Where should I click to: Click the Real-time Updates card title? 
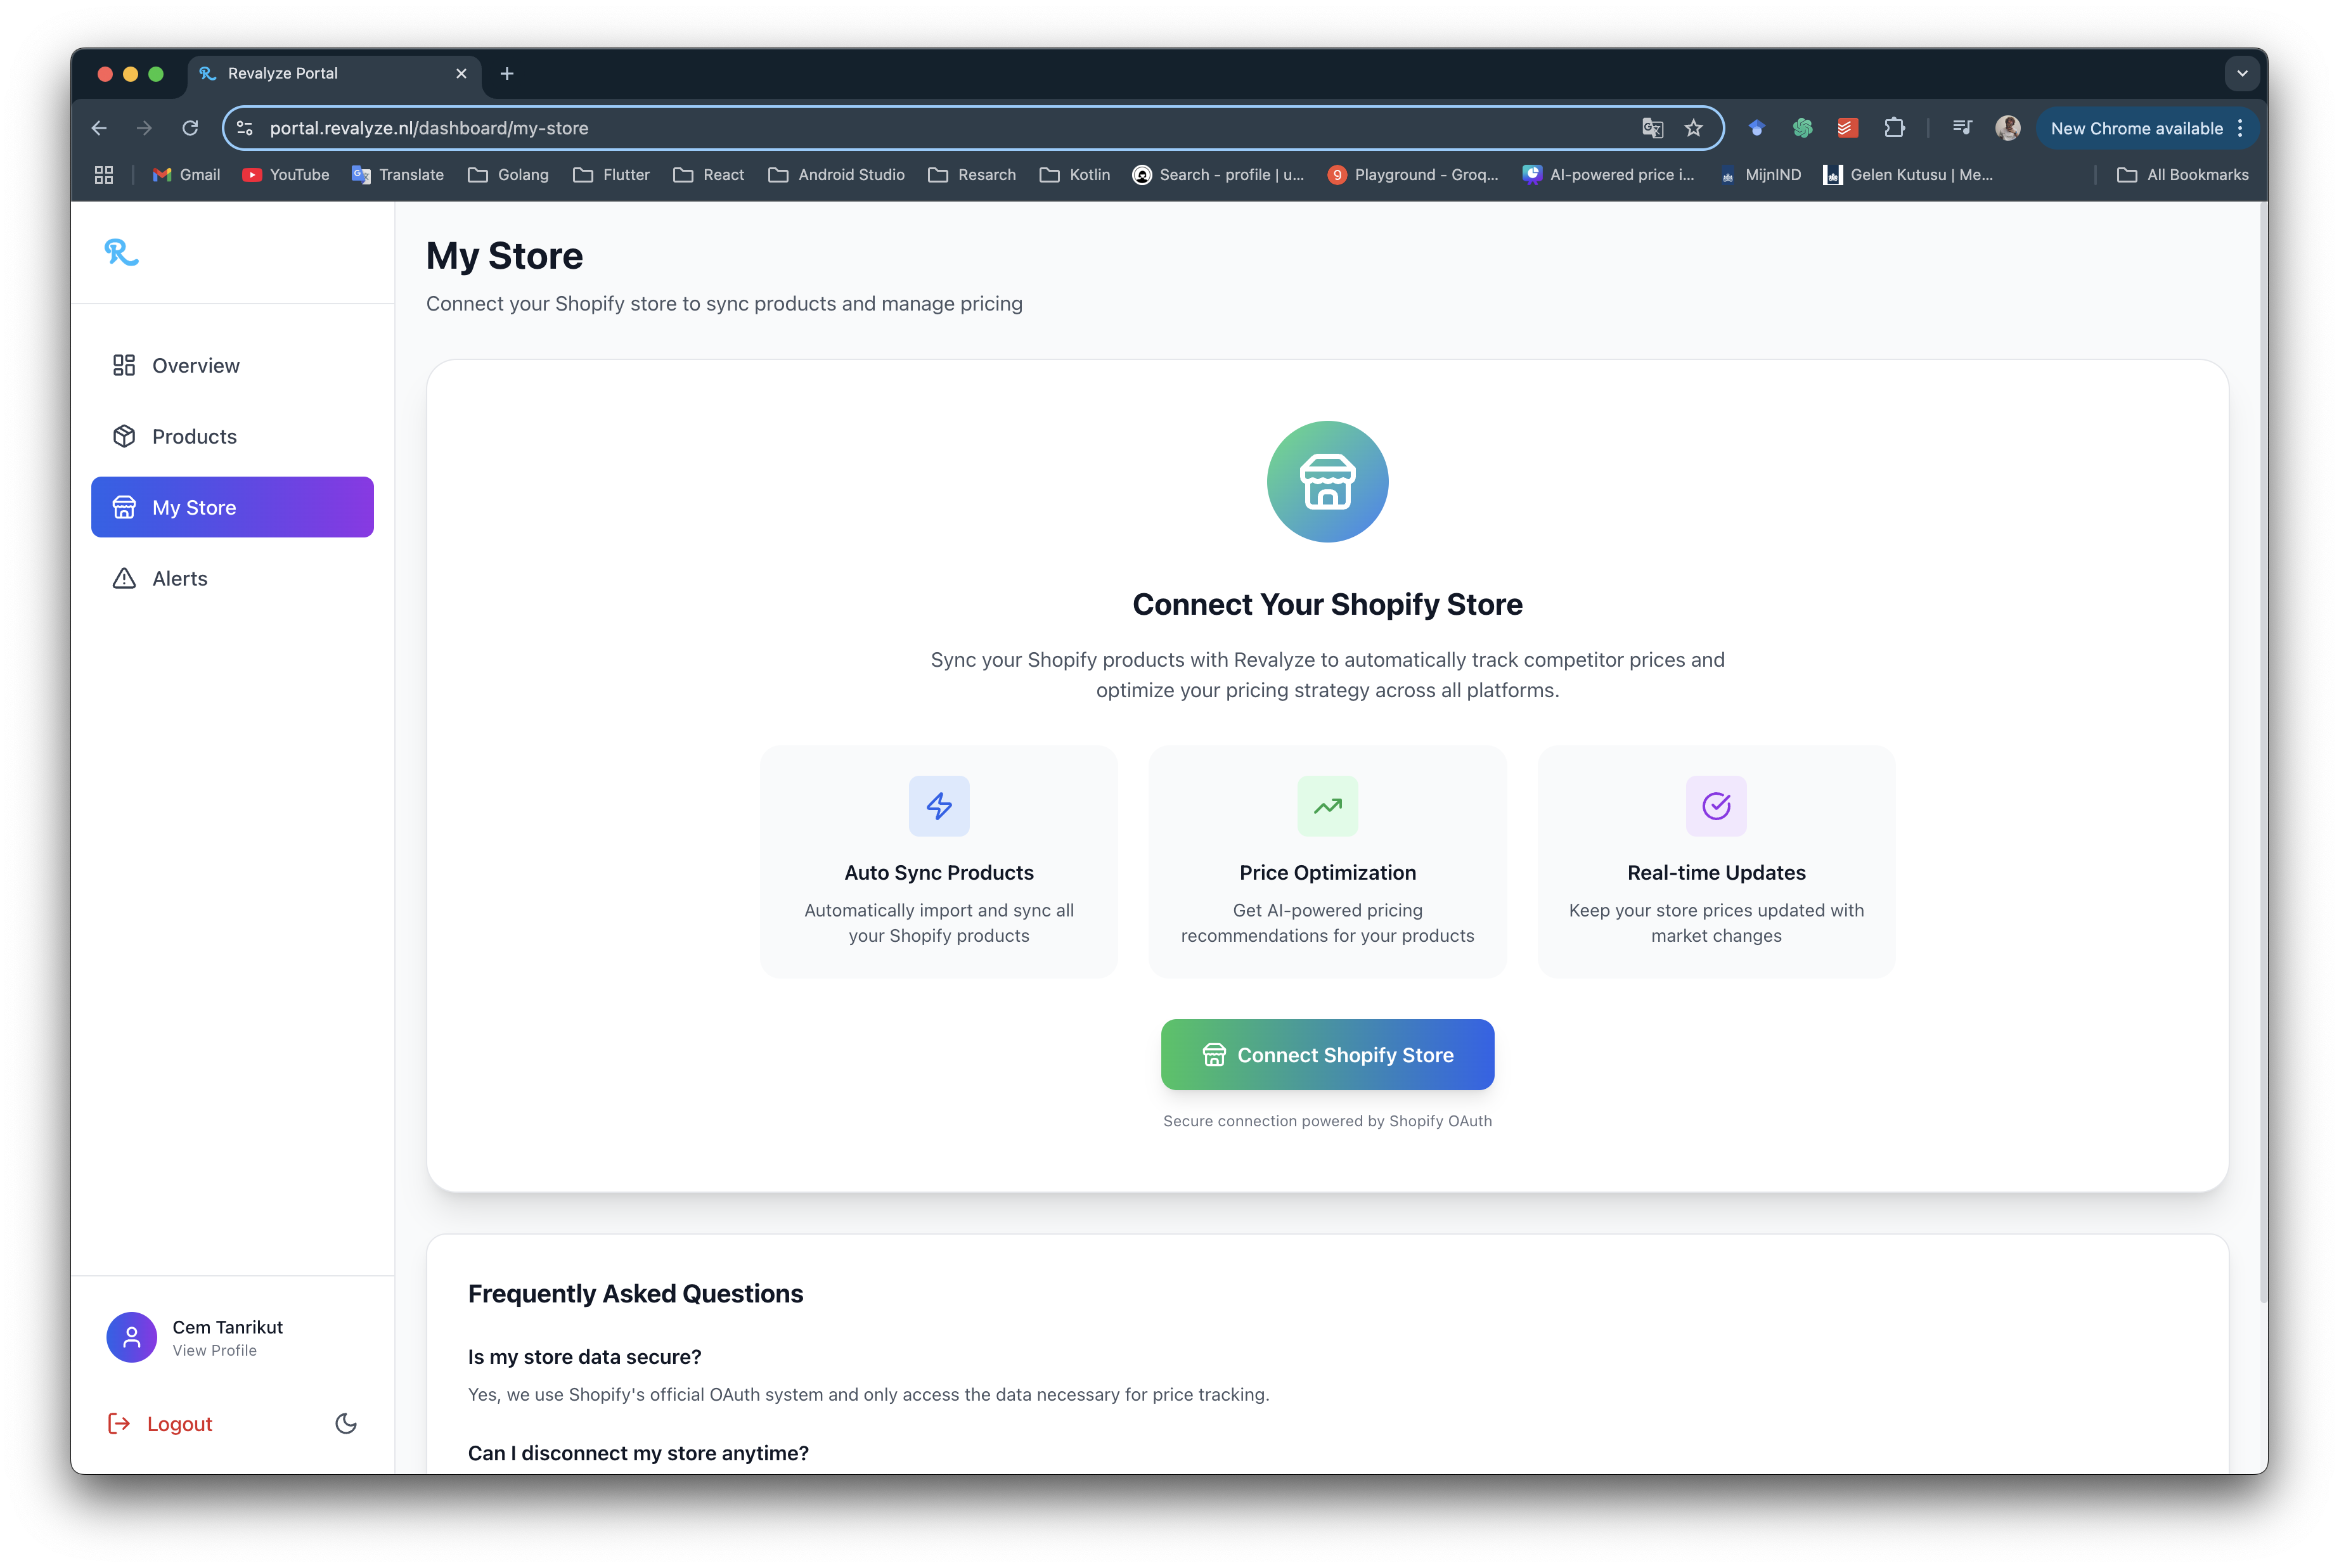pyautogui.click(x=1716, y=873)
